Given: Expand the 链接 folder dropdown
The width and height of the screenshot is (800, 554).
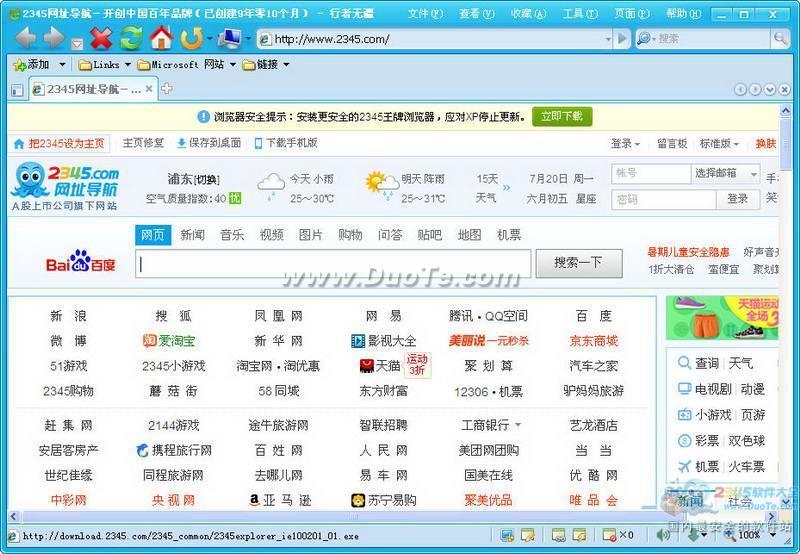Looking at the screenshot, I should click(x=286, y=65).
